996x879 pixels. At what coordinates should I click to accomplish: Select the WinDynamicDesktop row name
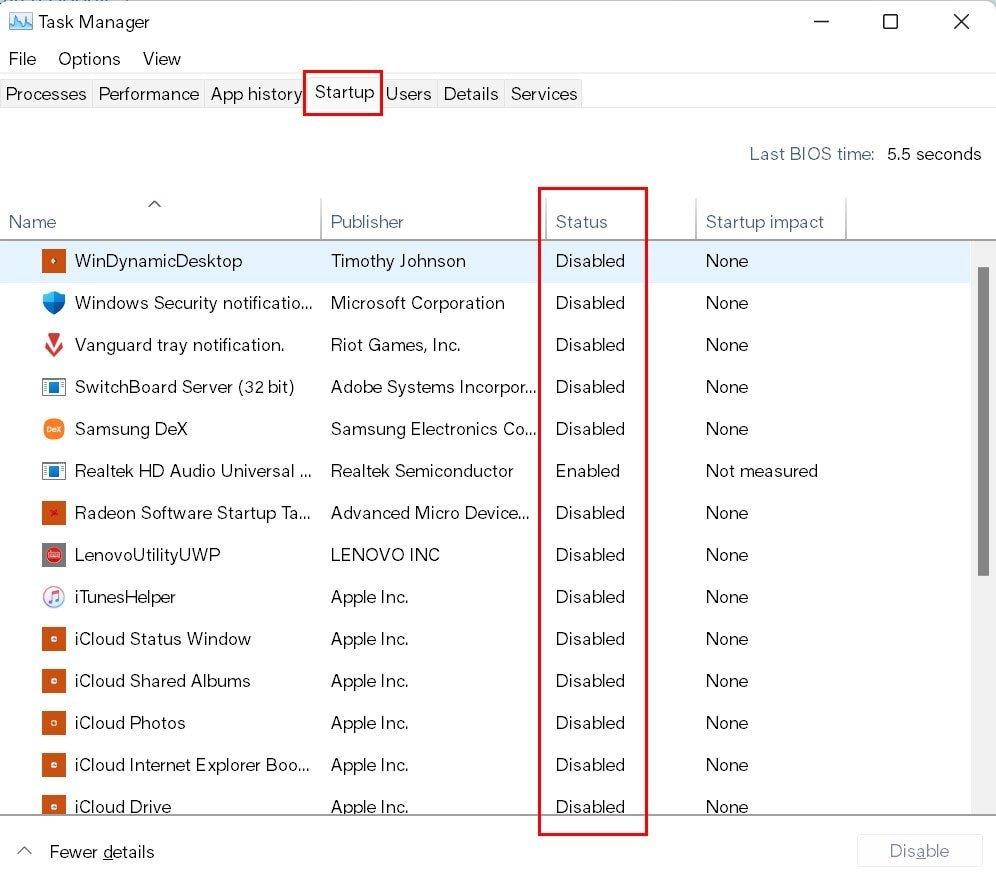158,261
